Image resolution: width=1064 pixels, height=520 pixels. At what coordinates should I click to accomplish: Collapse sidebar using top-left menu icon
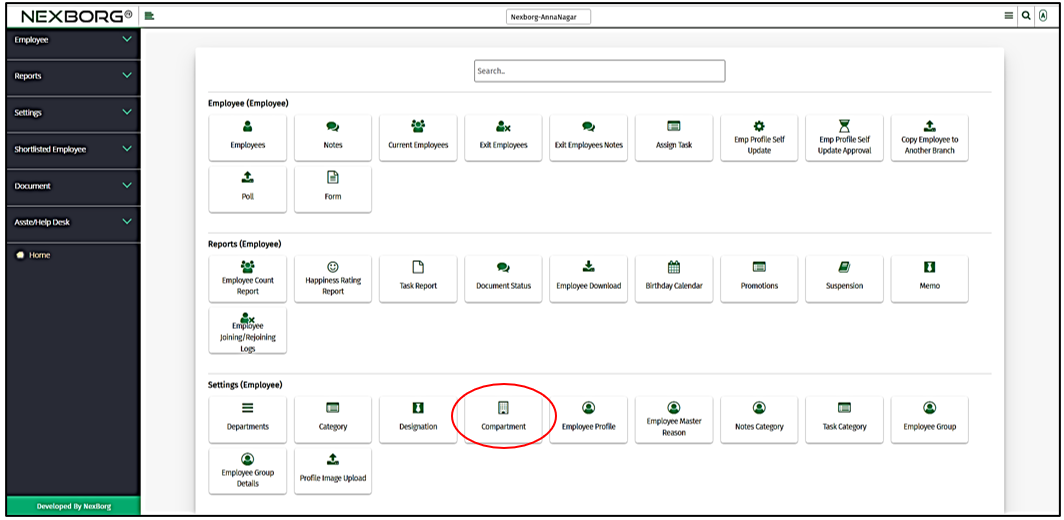pos(149,16)
